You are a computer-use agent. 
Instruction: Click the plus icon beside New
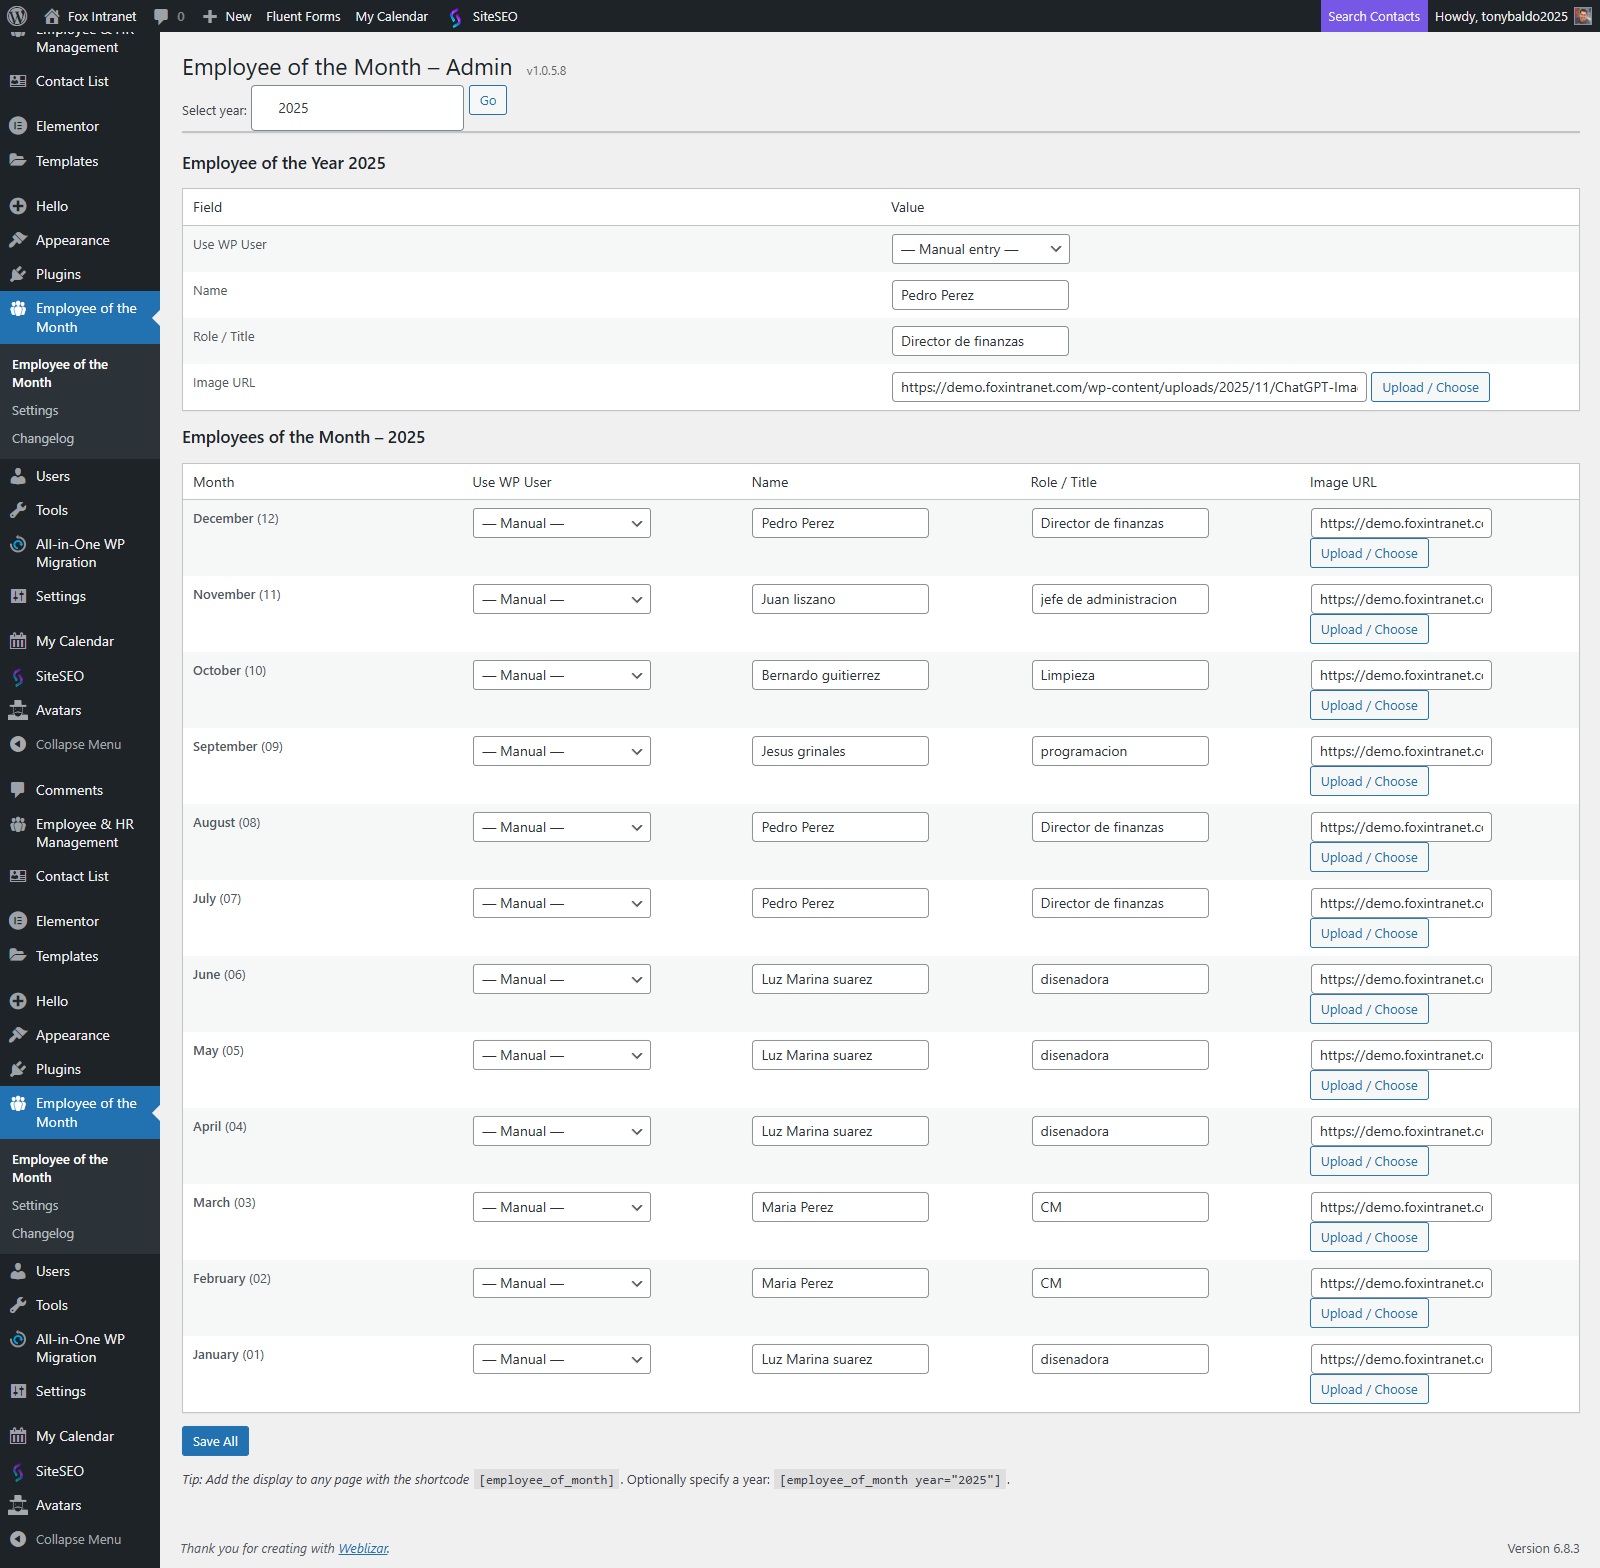click(x=210, y=16)
